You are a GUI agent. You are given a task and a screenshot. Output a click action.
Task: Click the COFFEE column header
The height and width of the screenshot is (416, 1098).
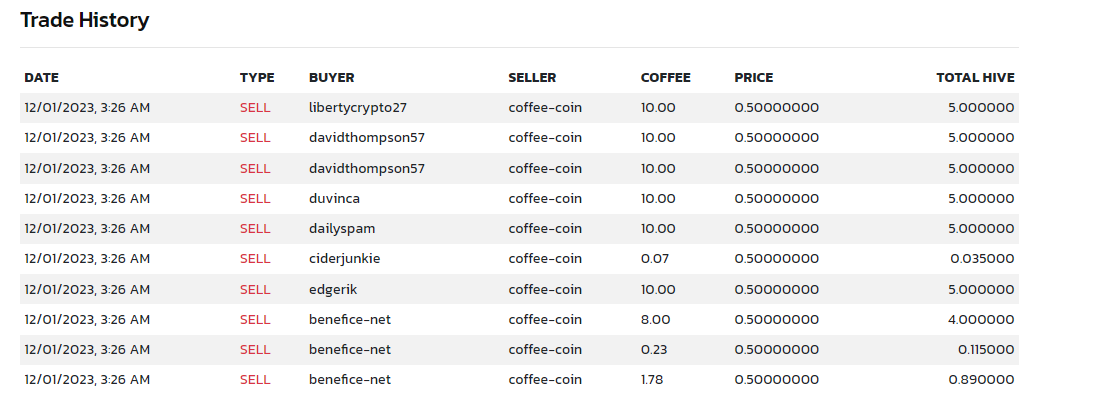(665, 78)
